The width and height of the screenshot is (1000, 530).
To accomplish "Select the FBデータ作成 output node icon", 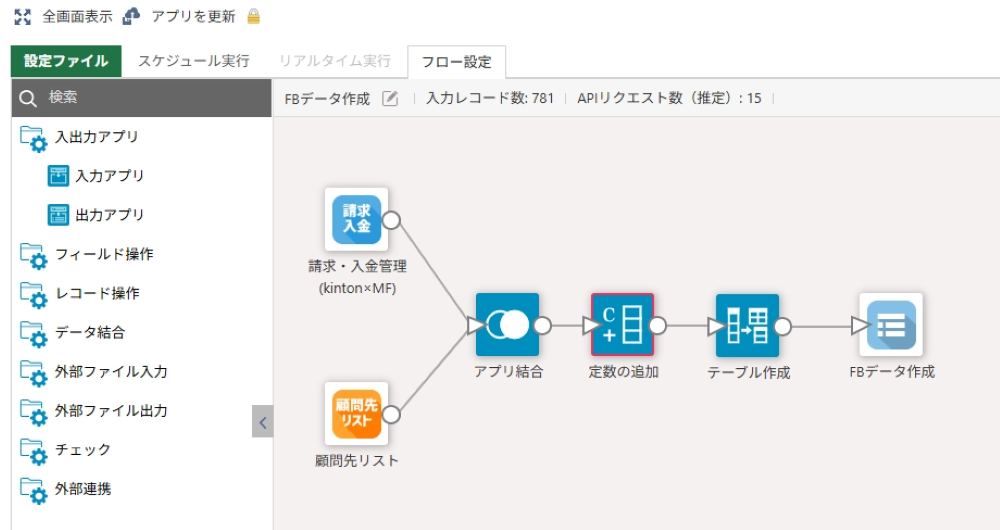I will [891, 325].
